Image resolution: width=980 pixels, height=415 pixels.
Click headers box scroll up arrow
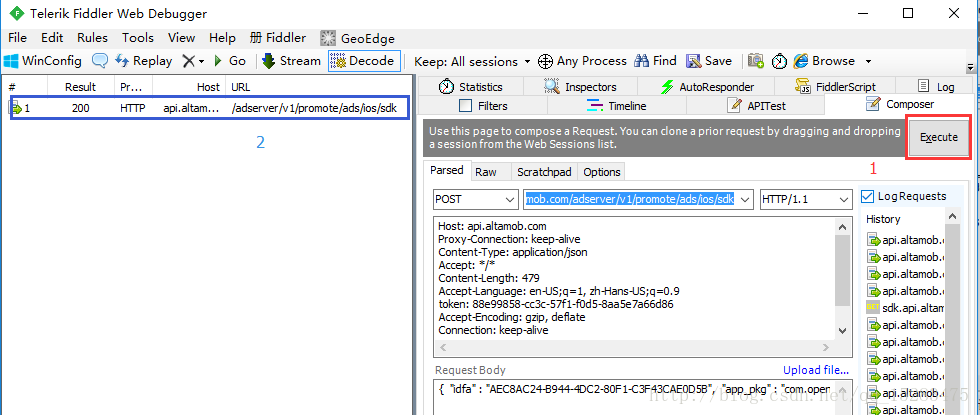[842, 227]
